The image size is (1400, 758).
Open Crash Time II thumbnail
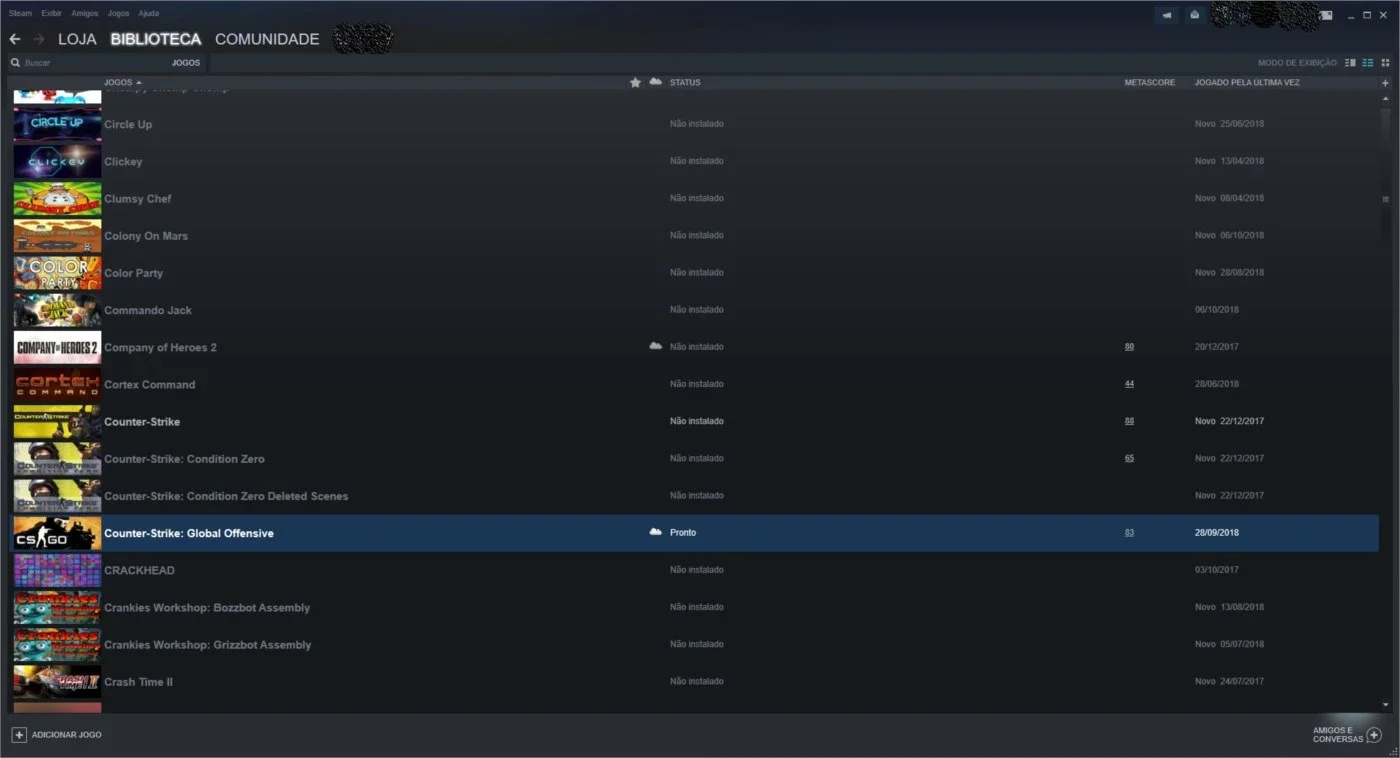click(57, 682)
